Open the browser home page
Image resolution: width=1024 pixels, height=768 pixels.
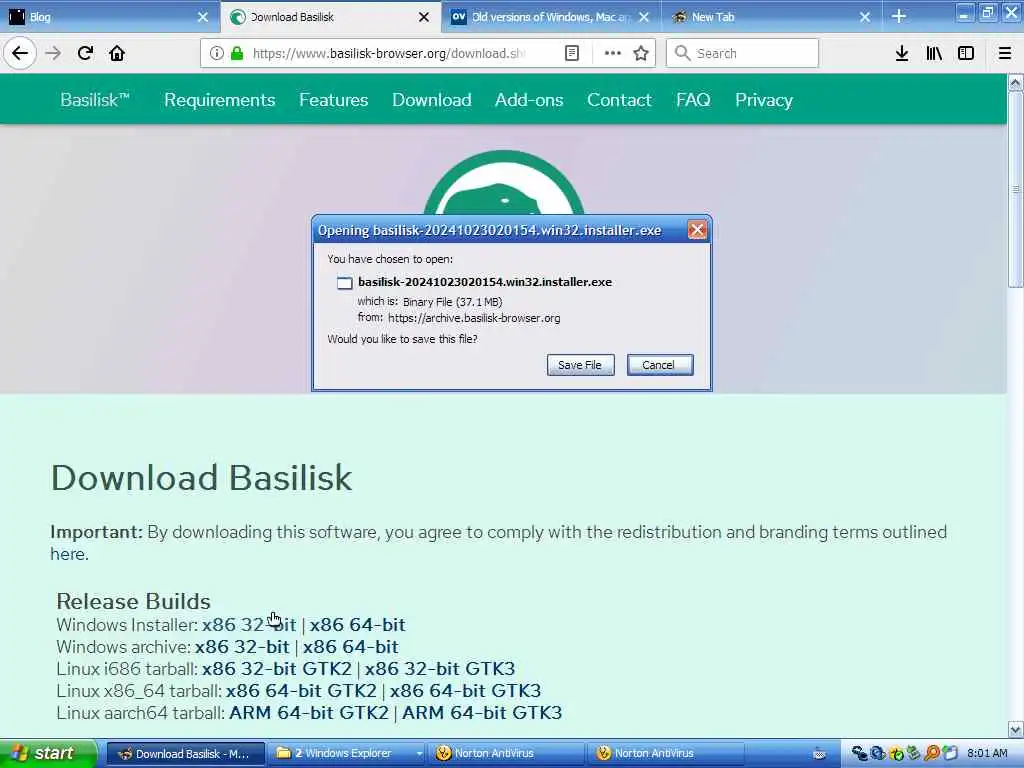click(117, 54)
